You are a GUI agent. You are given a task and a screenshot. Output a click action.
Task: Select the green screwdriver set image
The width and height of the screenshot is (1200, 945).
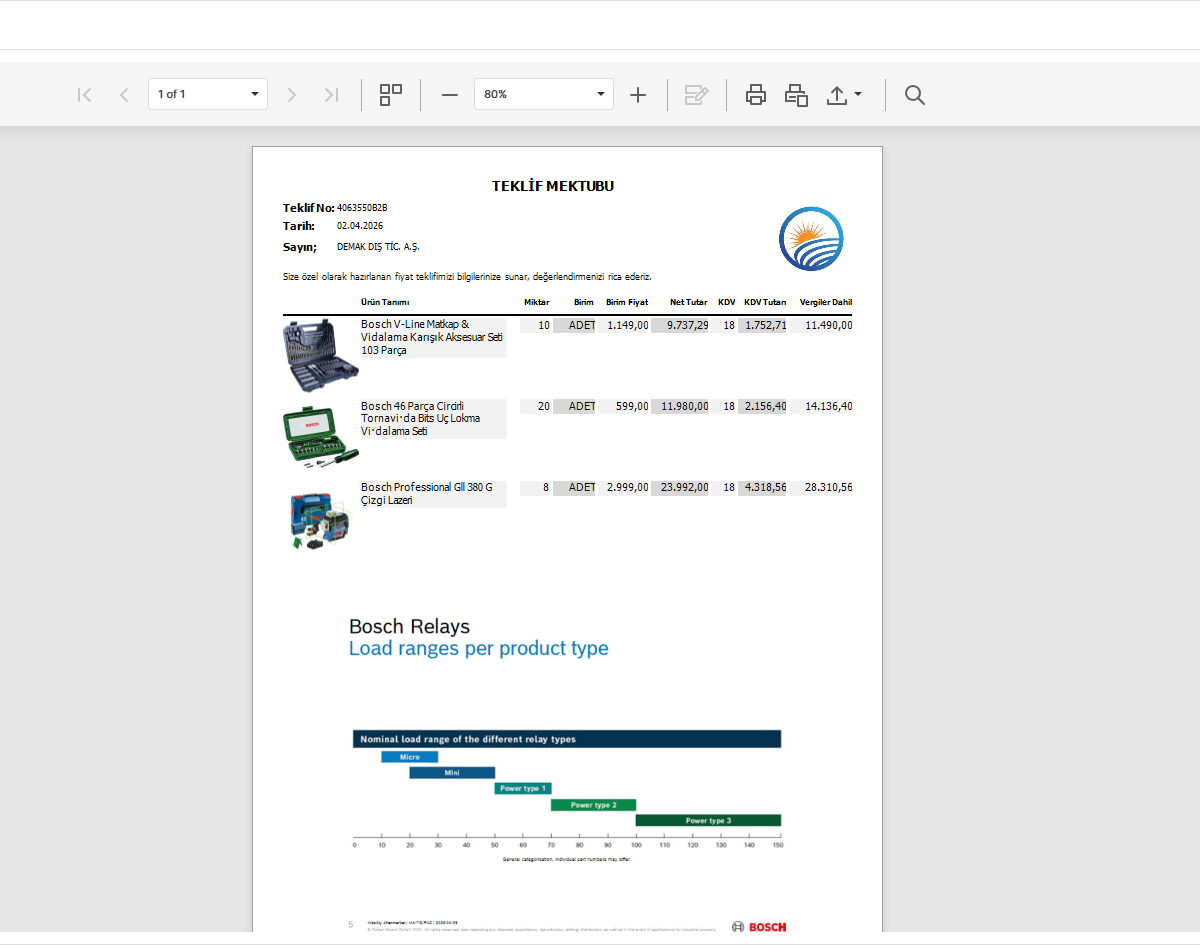[x=320, y=436]
